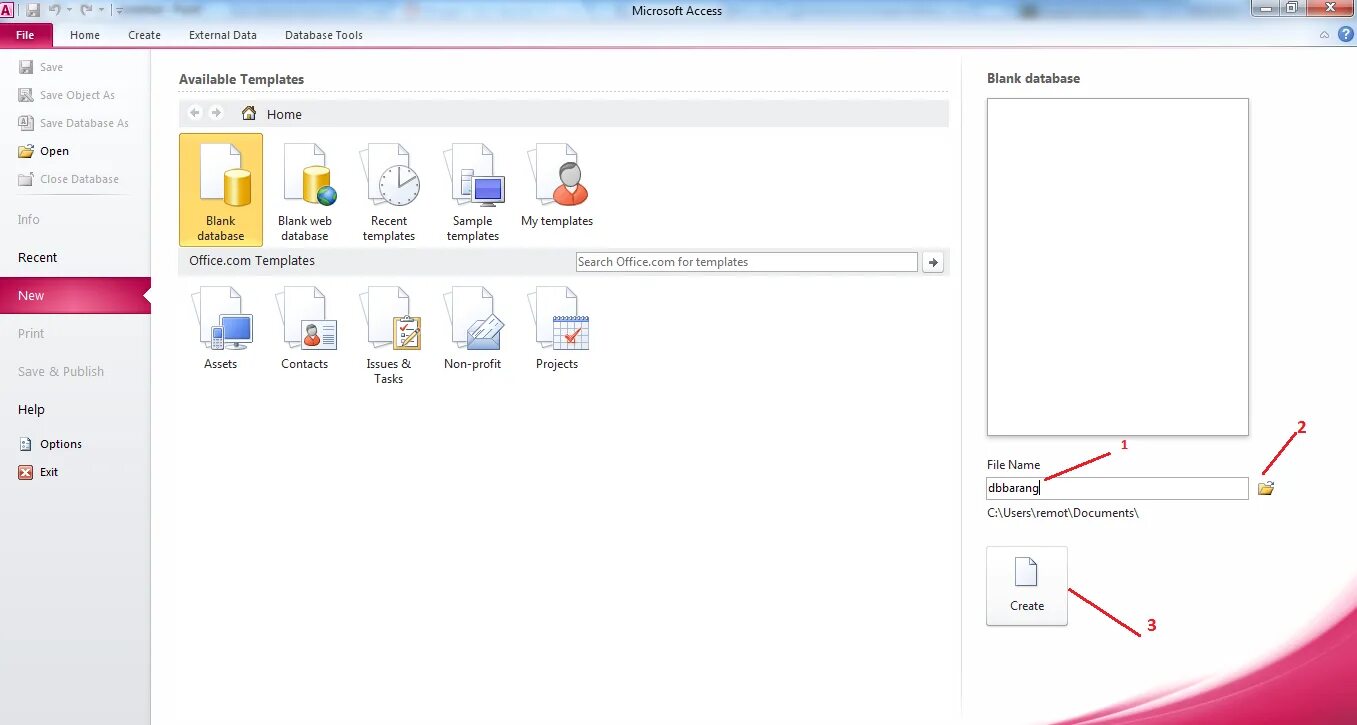Click Save Database As
This screenshot has height=725, width=1357.
(x=74, y=124)
